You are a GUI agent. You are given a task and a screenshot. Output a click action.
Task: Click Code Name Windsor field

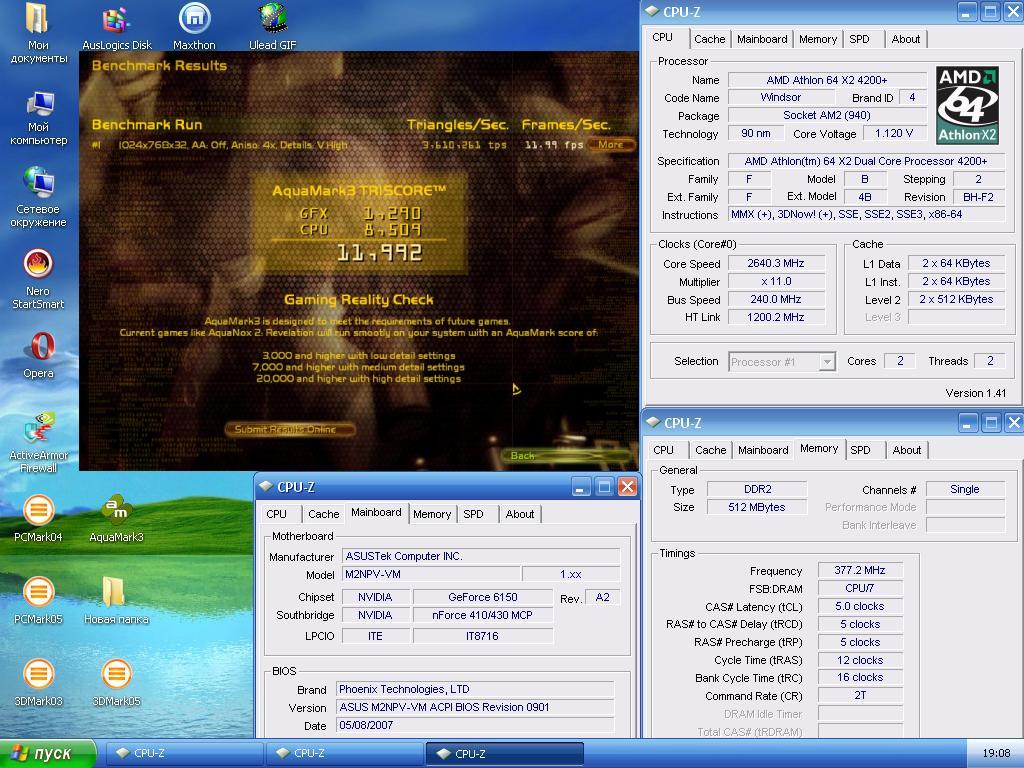coord(780,97)
